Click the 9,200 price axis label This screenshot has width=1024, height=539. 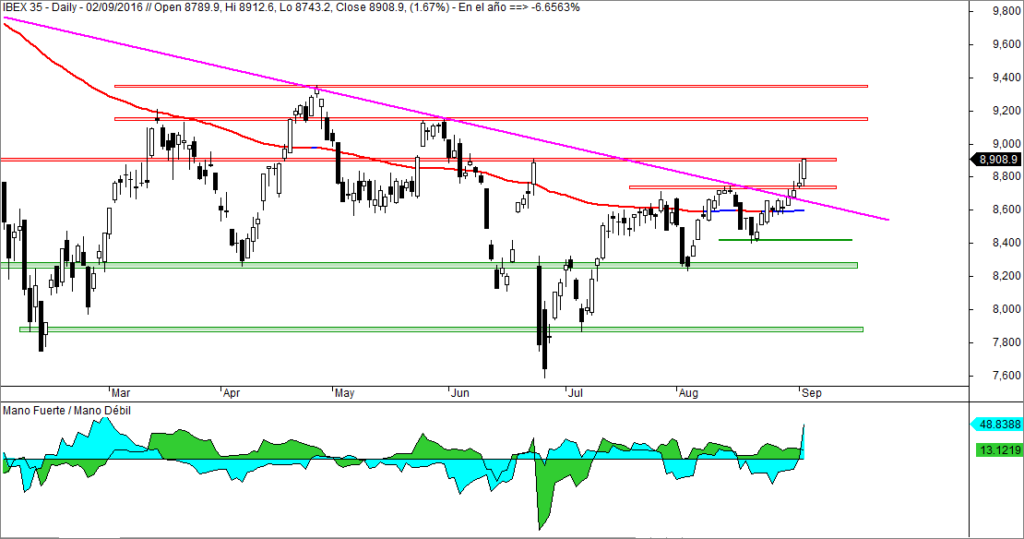click(1006, 111)
